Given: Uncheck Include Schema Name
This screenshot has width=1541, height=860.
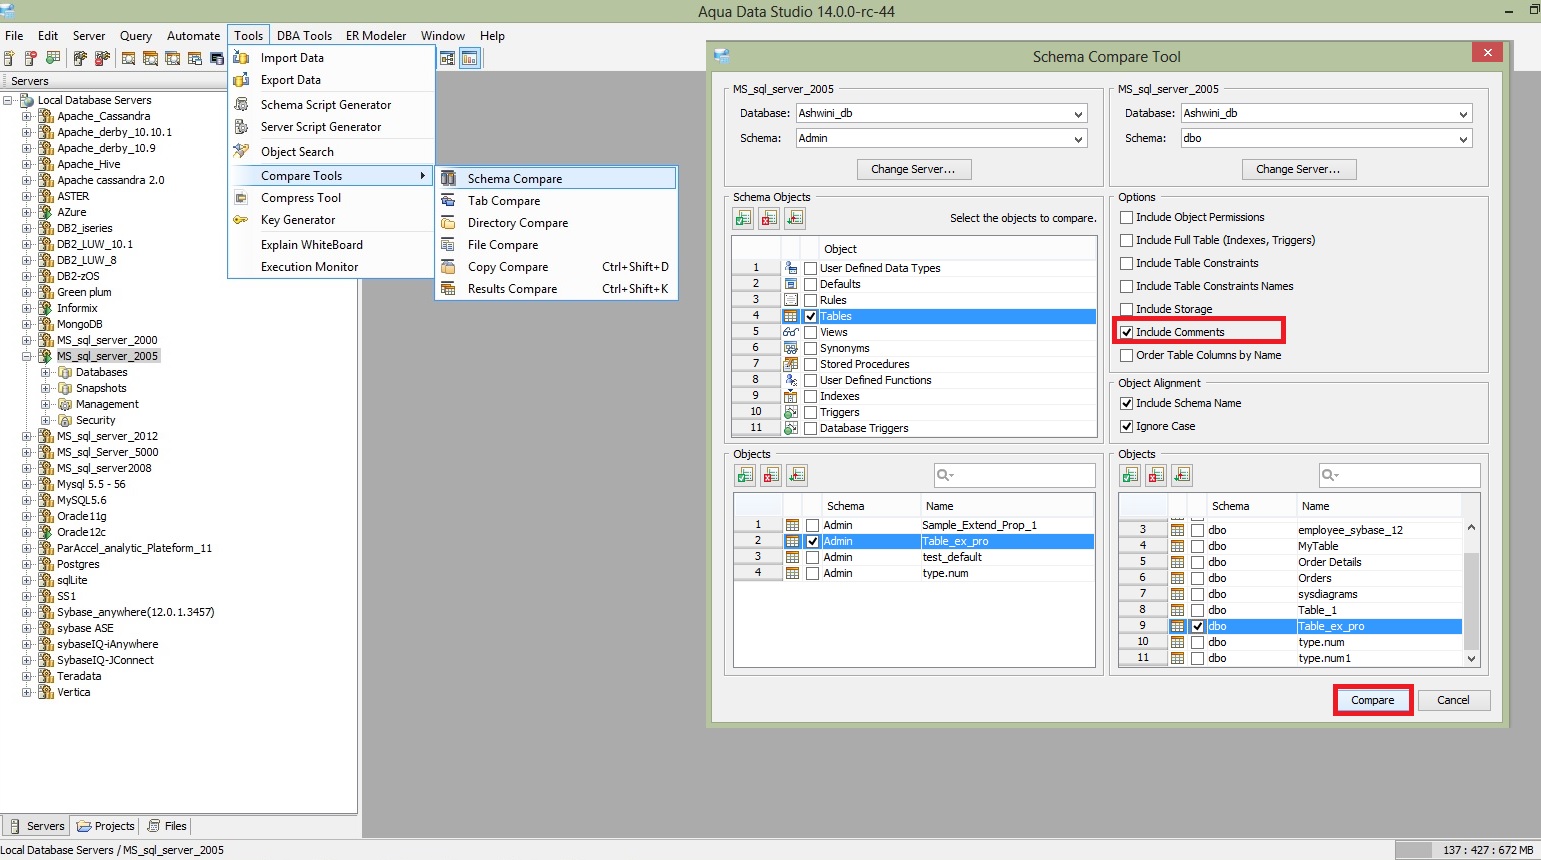Looking at the screenshot, I should 1127,403.
